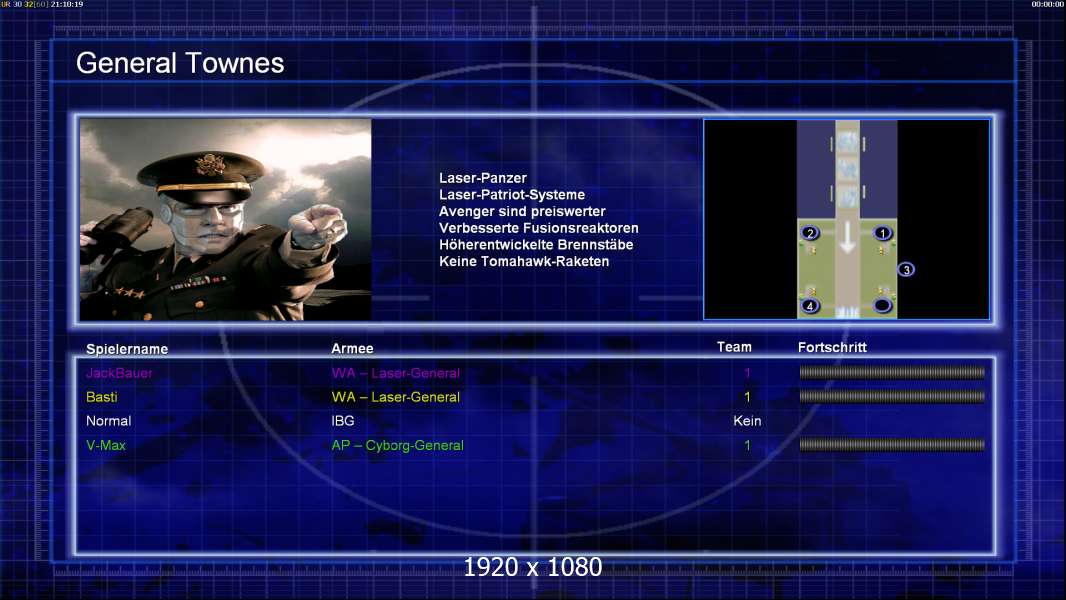Click the 'Armee' column header
The height and width of the screenshot is (600, 1066).
click(352, 349)
